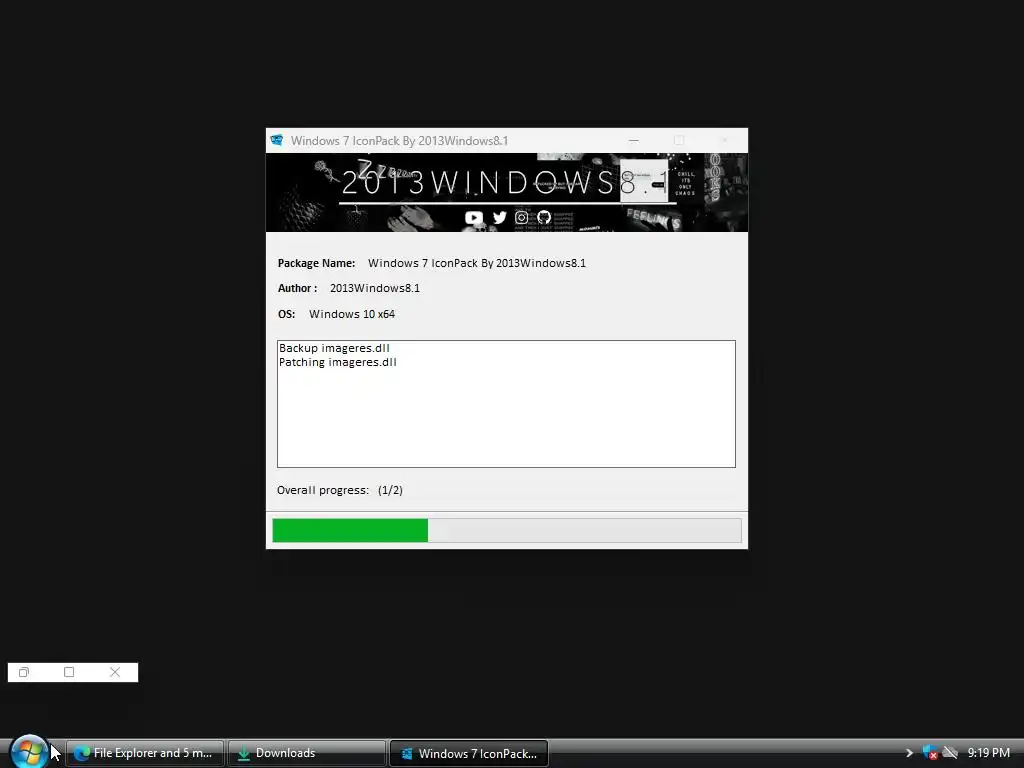Click the 'Overall progress: (1/2)' text
The height and width of the screenshot is (768, 1024).
[x=340, y=490]
